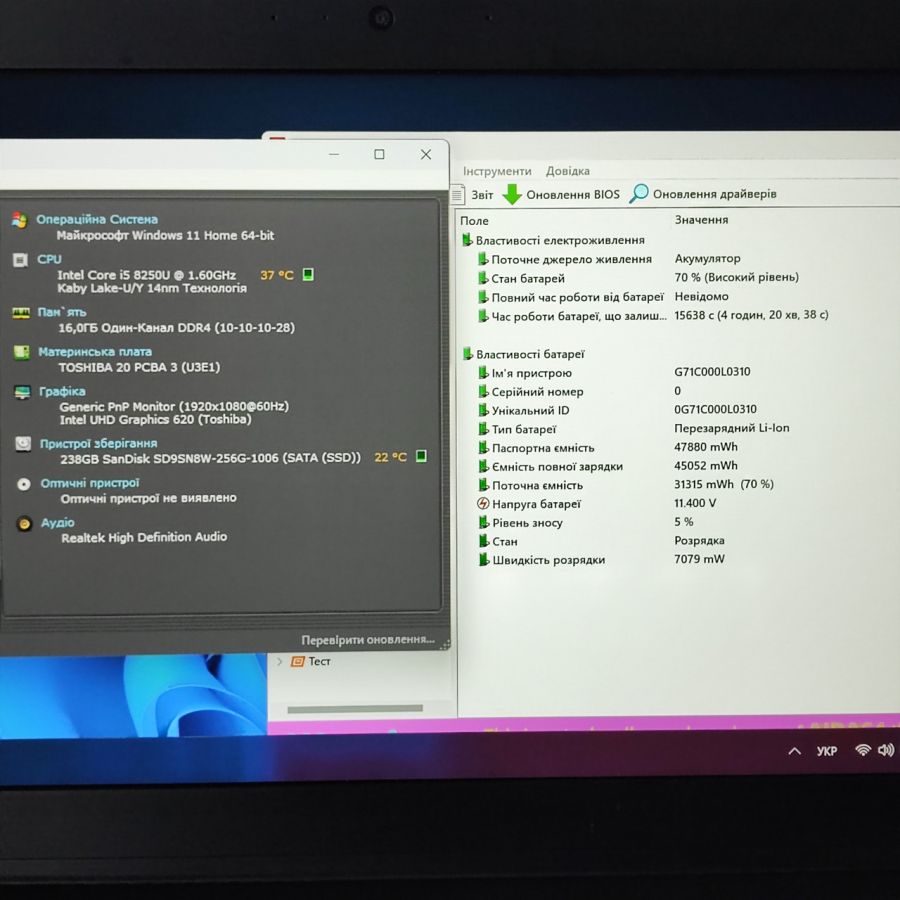900x900 pixels.
Task: Click the Speccy window resize grip
Action: 445,645
